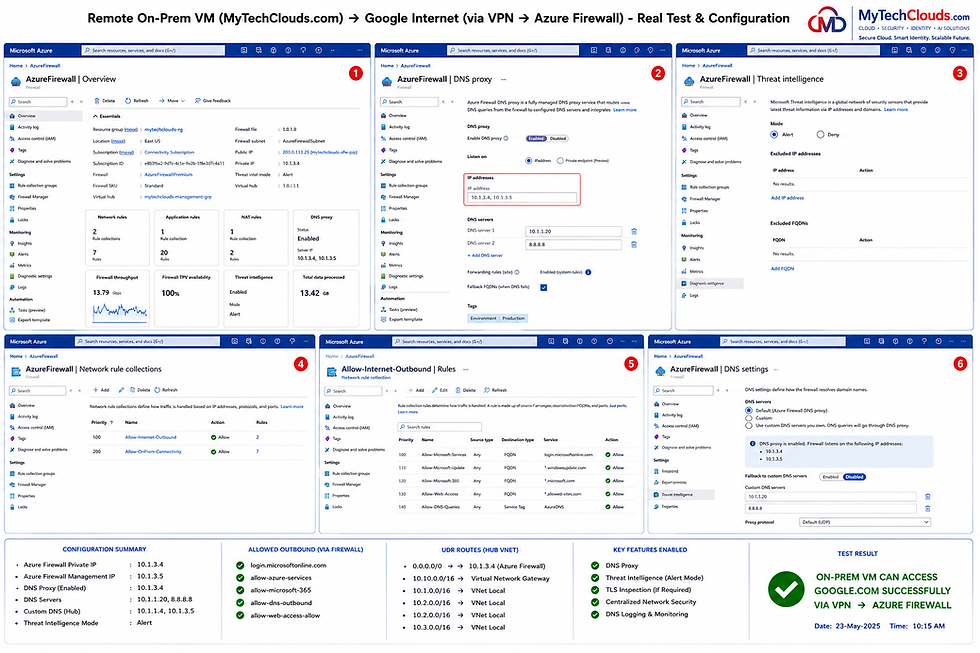Screen dimensions: 980x653
Task: Click blue info icon beside Enabled (system rules)
Action: tap(588, 272)
